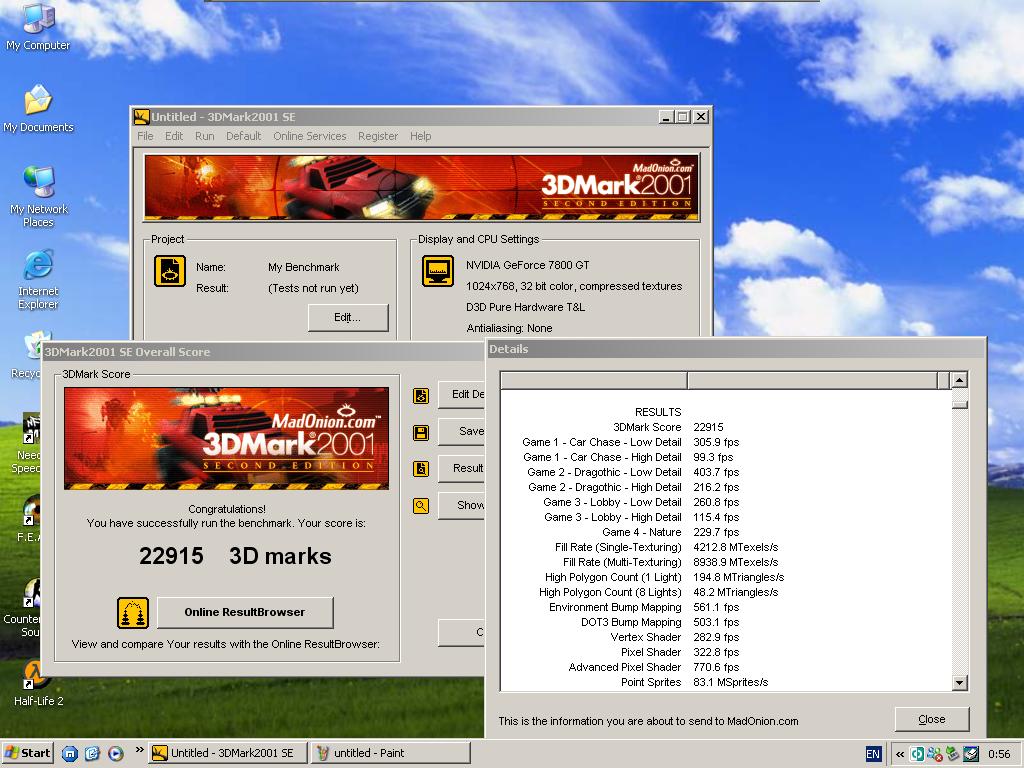Close the Details dialog via Close button
1024x768 pixels.
click(931, 719)
